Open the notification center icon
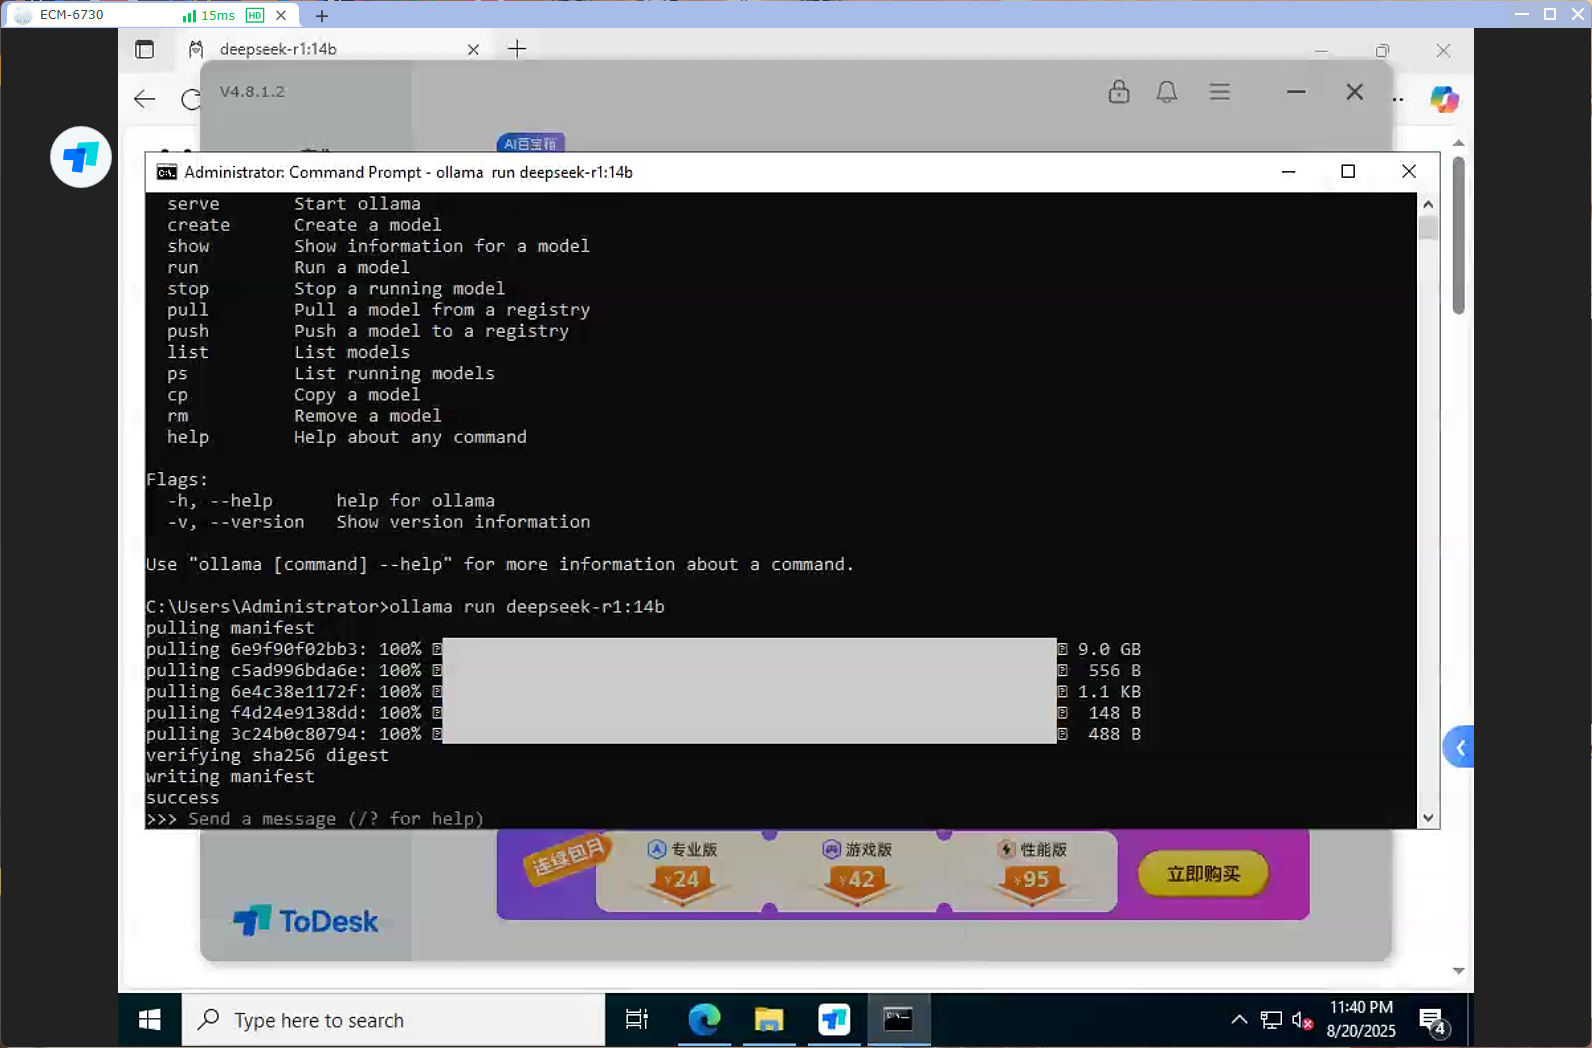The image size is (1592, 1048). pos(1433,1021)
